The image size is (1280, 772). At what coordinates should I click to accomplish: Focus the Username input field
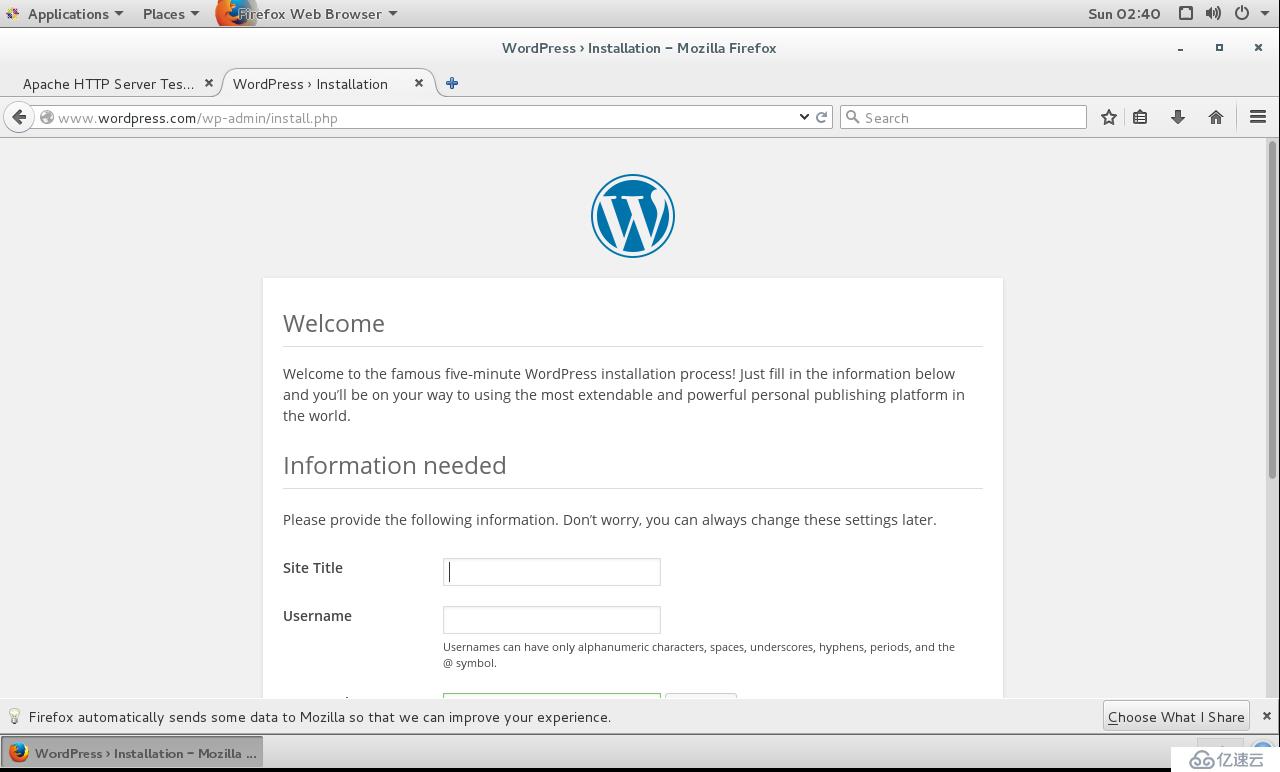552,619
